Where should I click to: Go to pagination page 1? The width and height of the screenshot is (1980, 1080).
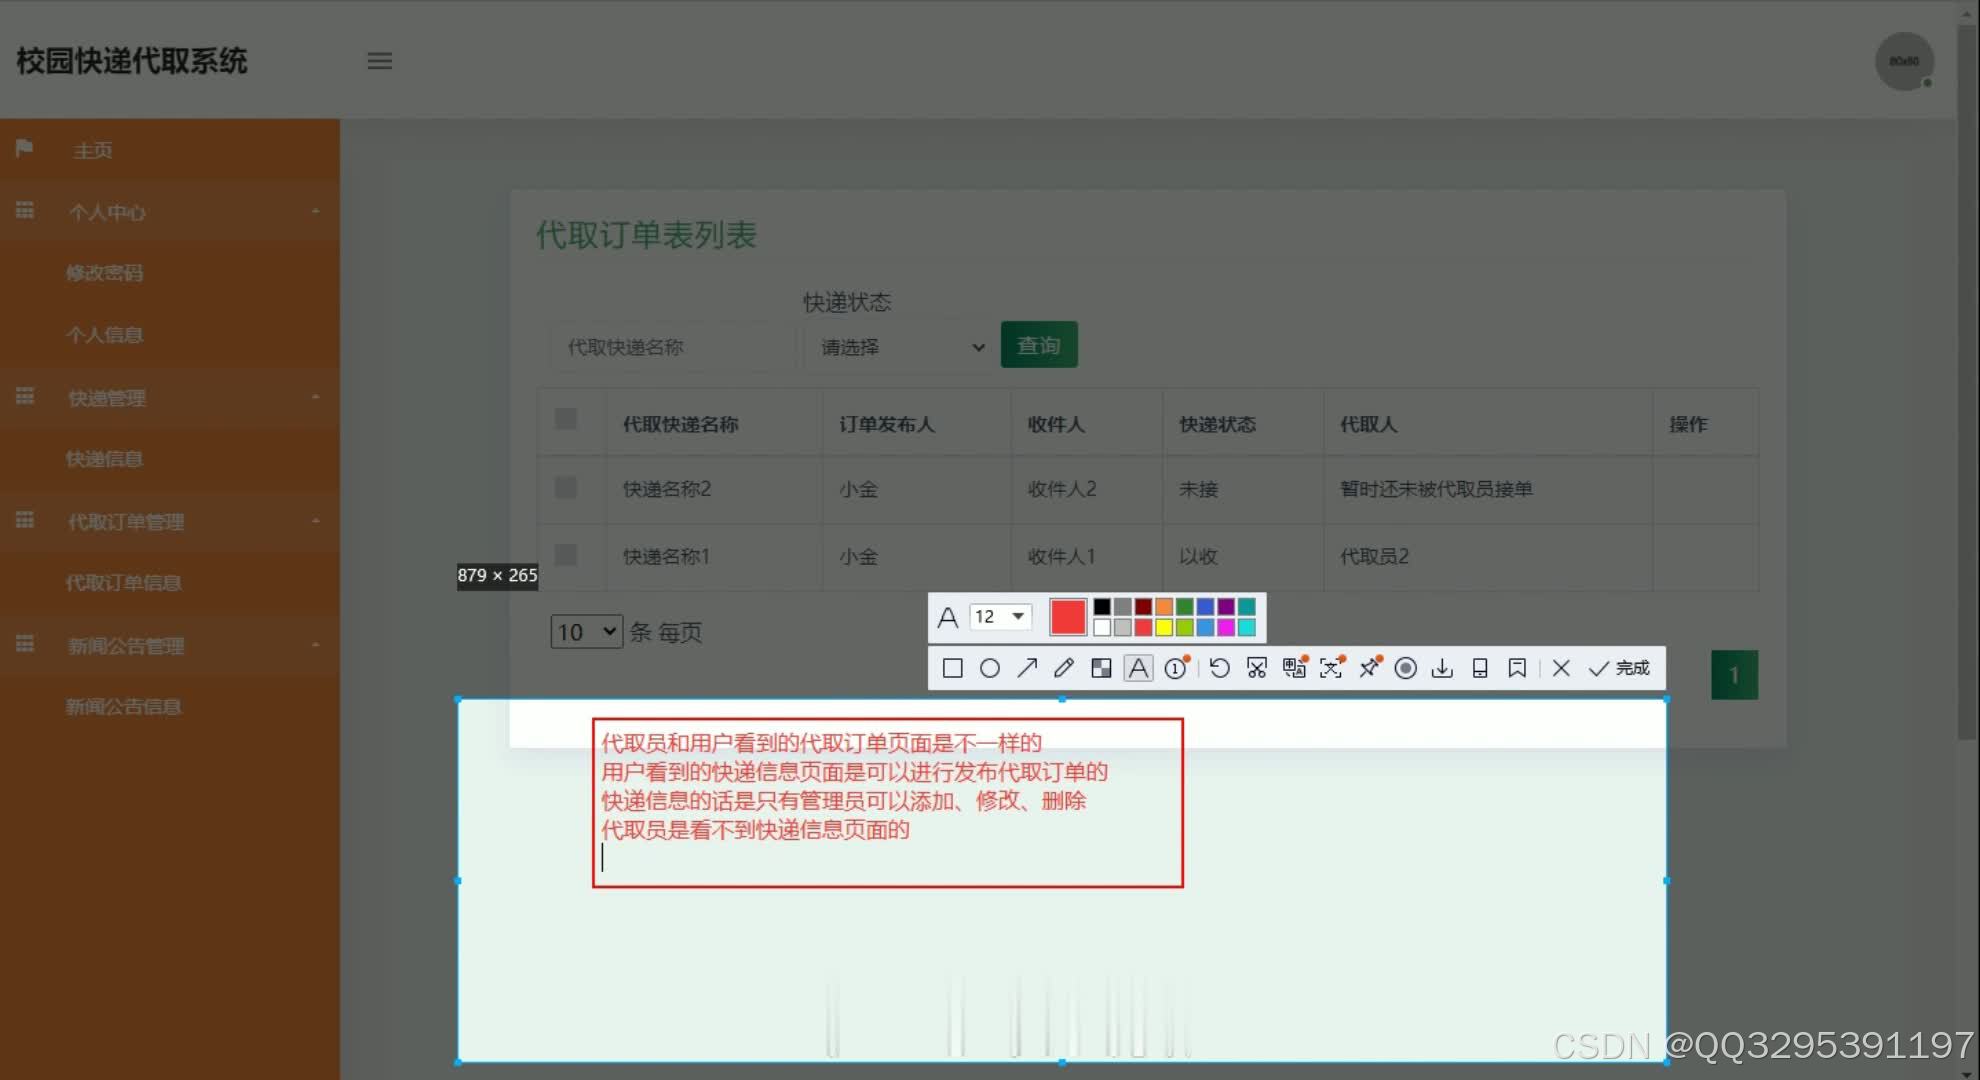click(1734, 675)
